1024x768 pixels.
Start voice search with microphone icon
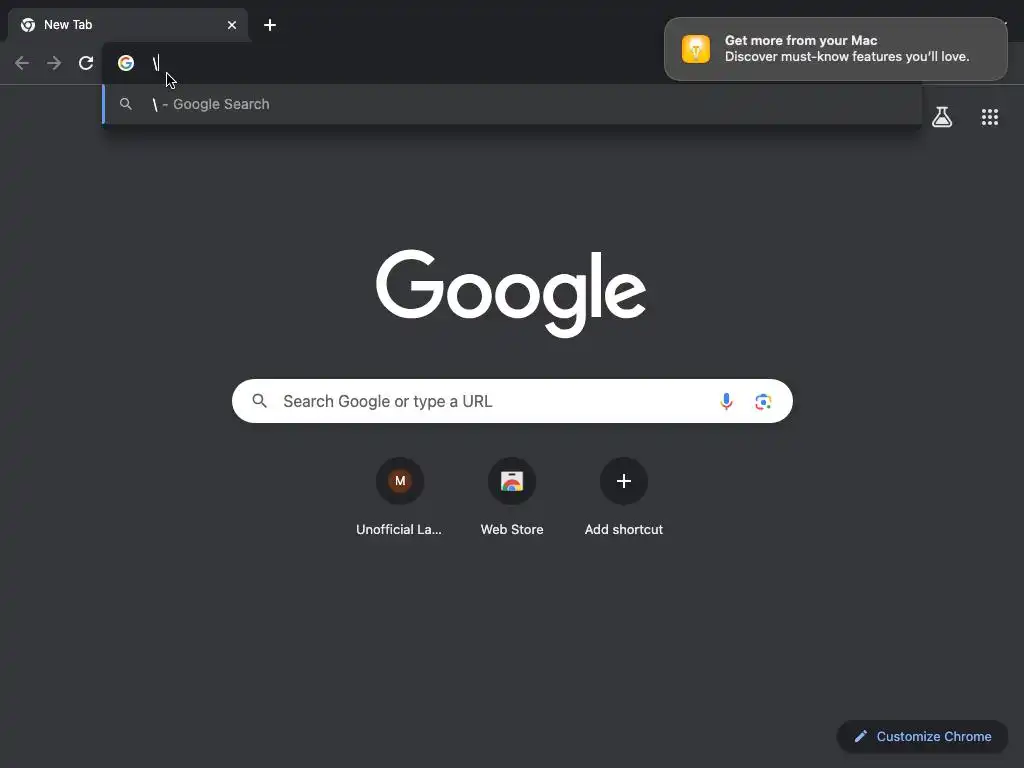click(x=726, y=401)
